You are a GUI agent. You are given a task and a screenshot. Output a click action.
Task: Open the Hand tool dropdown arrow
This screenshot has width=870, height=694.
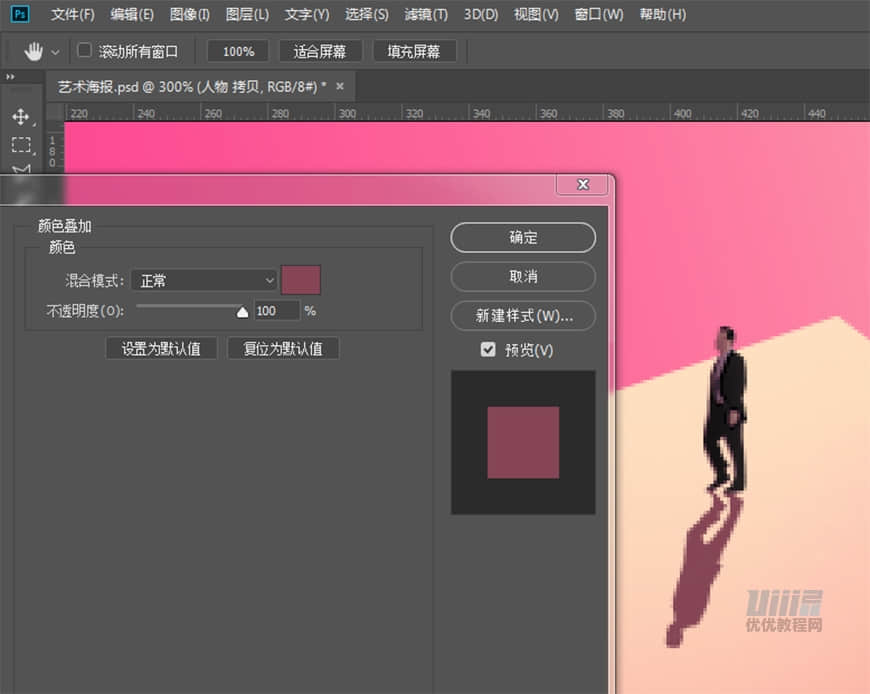point(56,50)
